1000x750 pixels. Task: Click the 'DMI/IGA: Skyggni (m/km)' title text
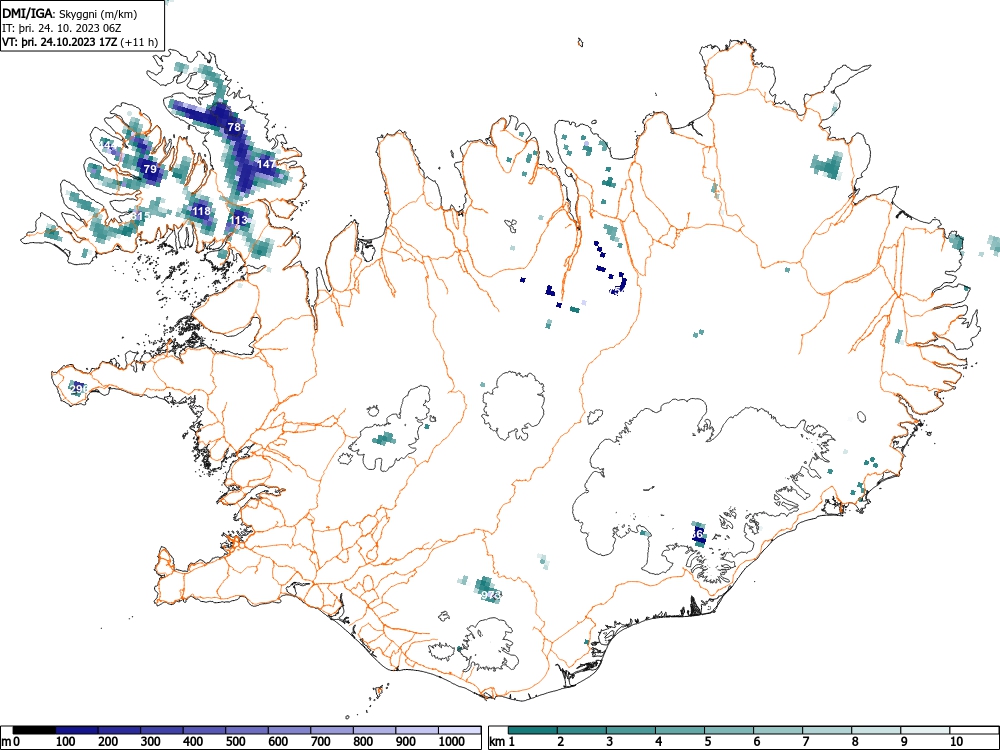click(x=70, y=13)
